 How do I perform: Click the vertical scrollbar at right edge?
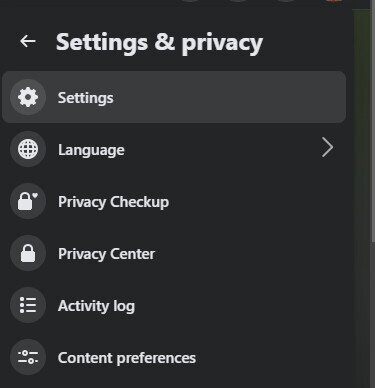(373, 127)
